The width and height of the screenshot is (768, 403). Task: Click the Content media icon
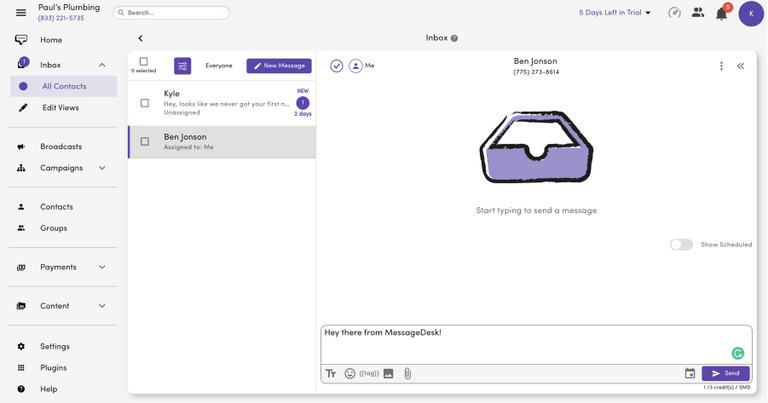pyautogui.click(x=21, y=306)
